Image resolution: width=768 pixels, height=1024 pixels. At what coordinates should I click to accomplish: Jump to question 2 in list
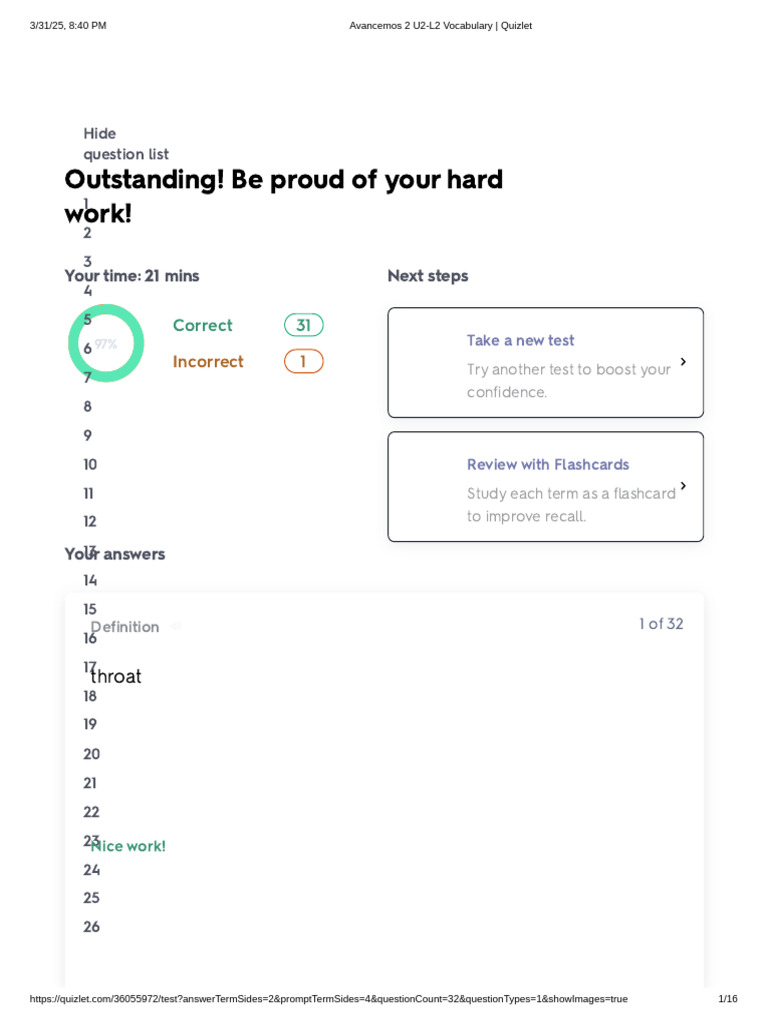[88, 233]
